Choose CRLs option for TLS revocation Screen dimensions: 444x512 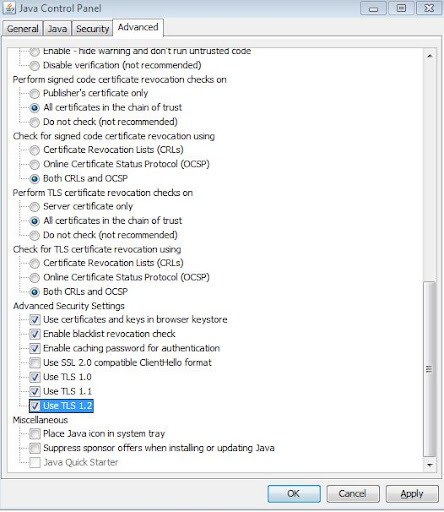(x=34, y=263)
